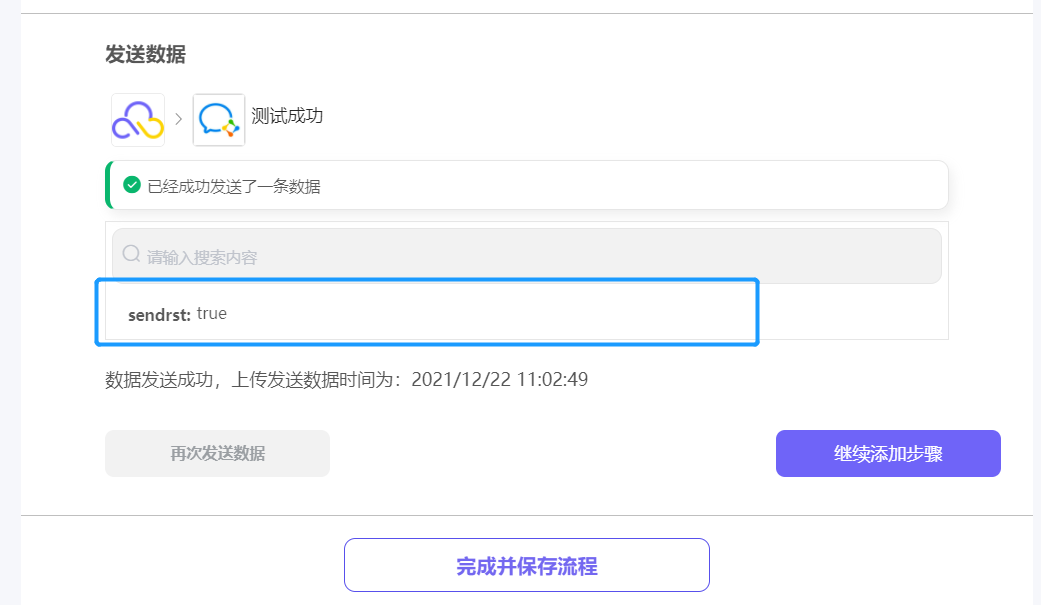The image size is (1041, 605).
Task: Click the green success checkmark icon
Action: [x=132, y=185]
